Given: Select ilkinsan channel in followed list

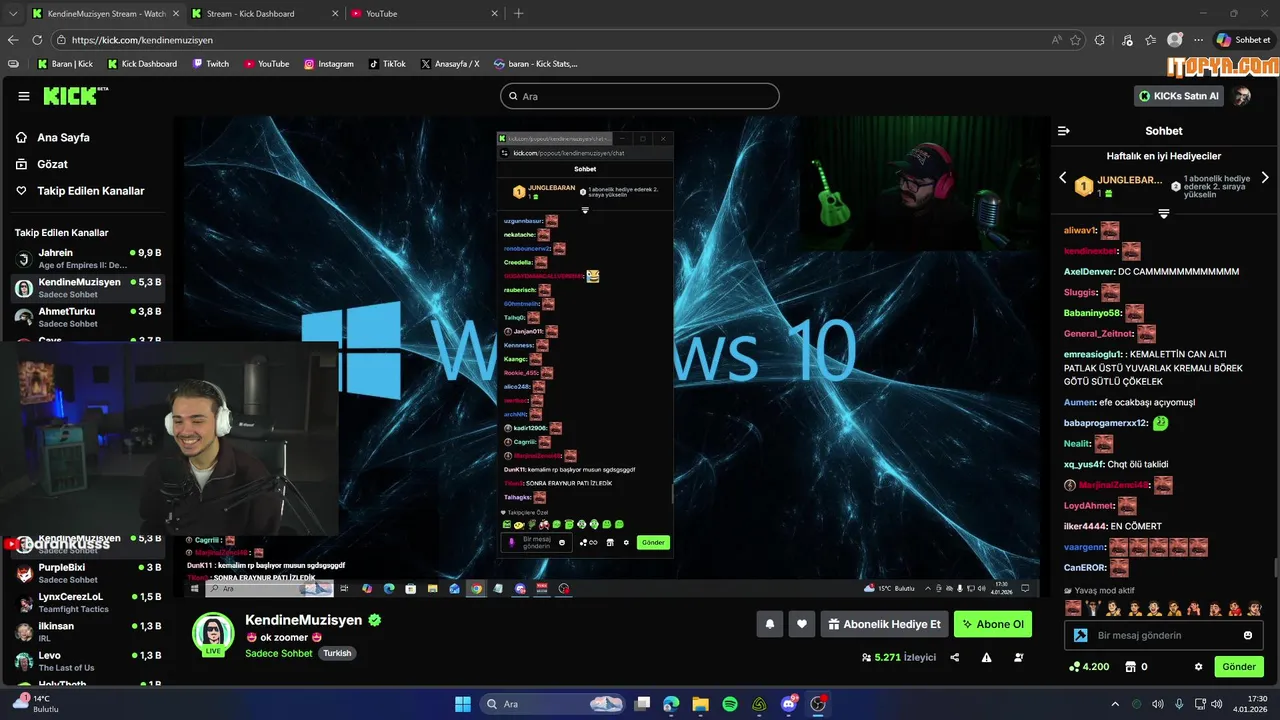Looking at the screenshot, I should [x=87, y=632].
